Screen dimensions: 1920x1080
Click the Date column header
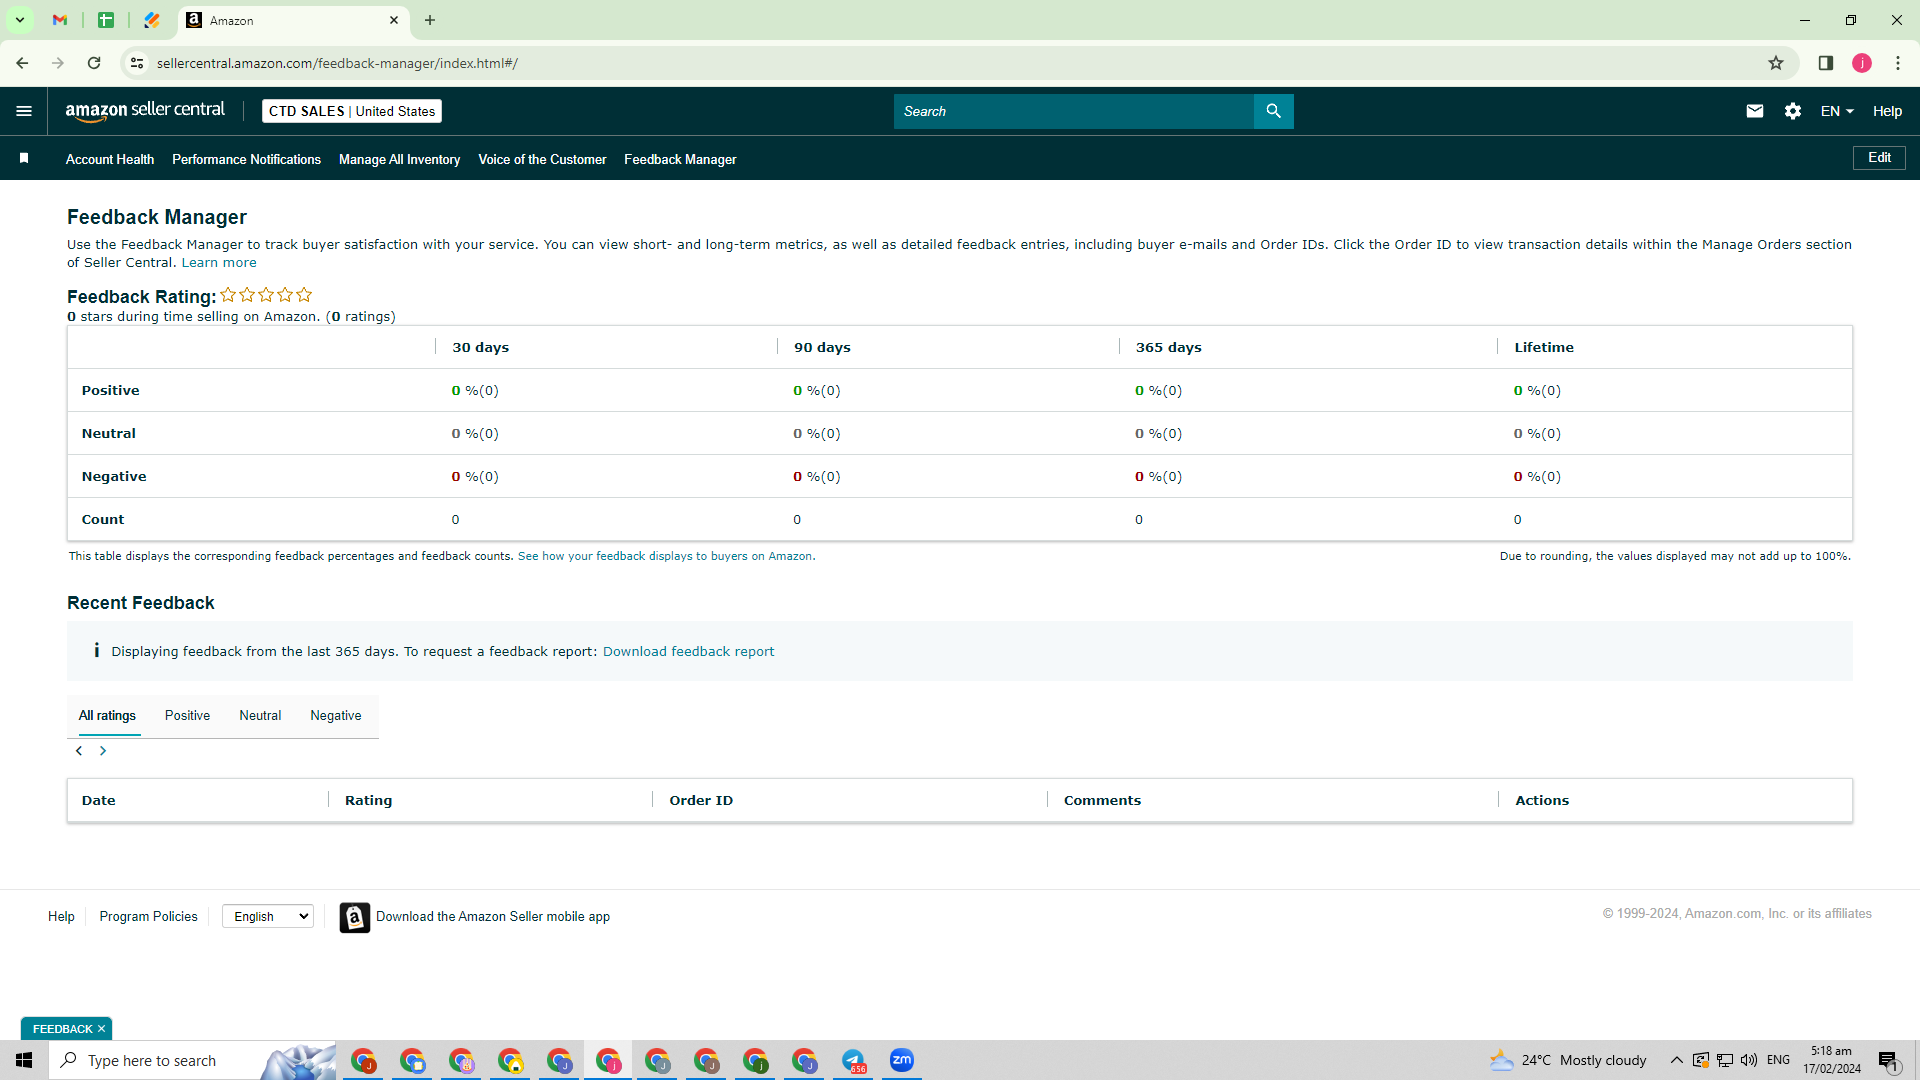[x=98, y=801]
